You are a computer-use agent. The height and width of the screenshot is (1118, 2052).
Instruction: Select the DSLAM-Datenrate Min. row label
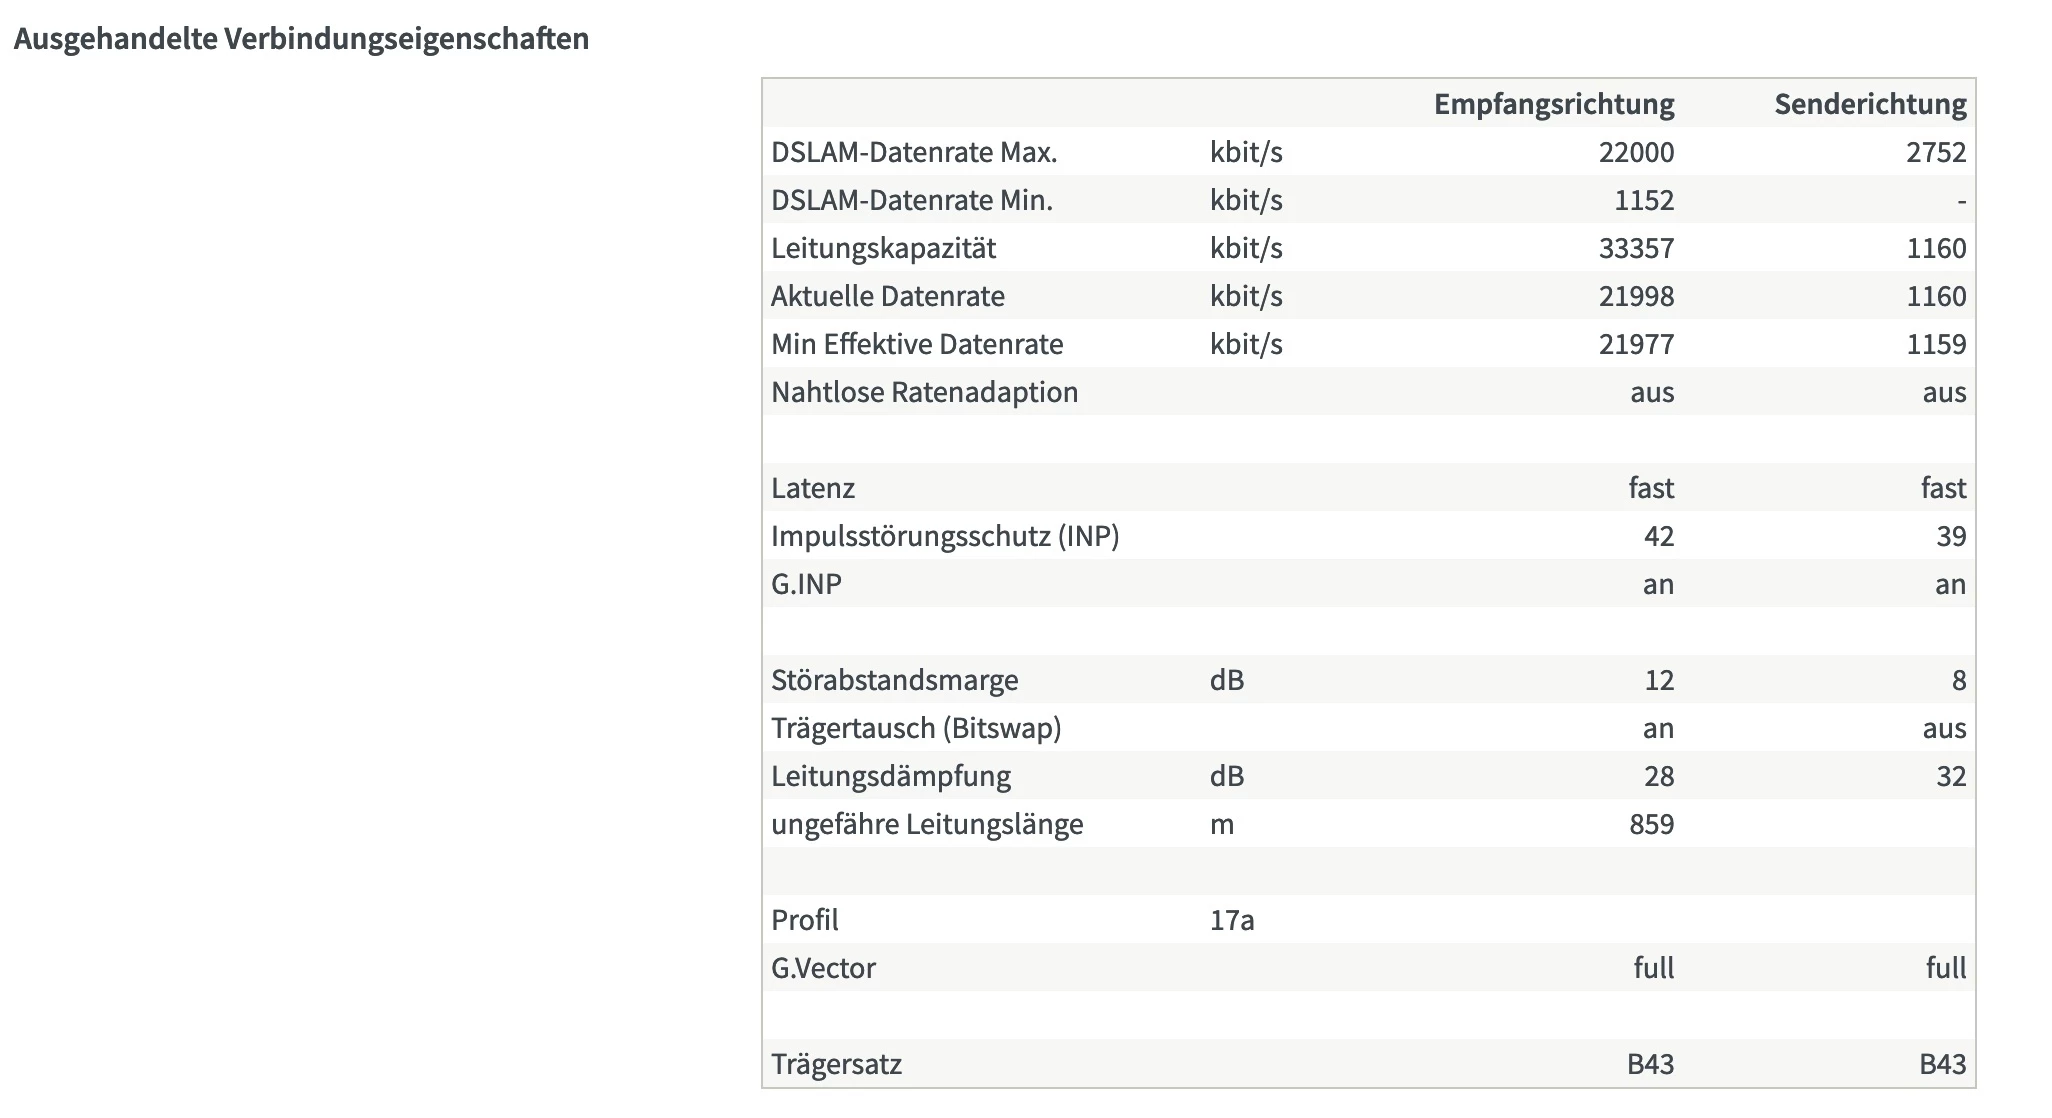[911, 200]
